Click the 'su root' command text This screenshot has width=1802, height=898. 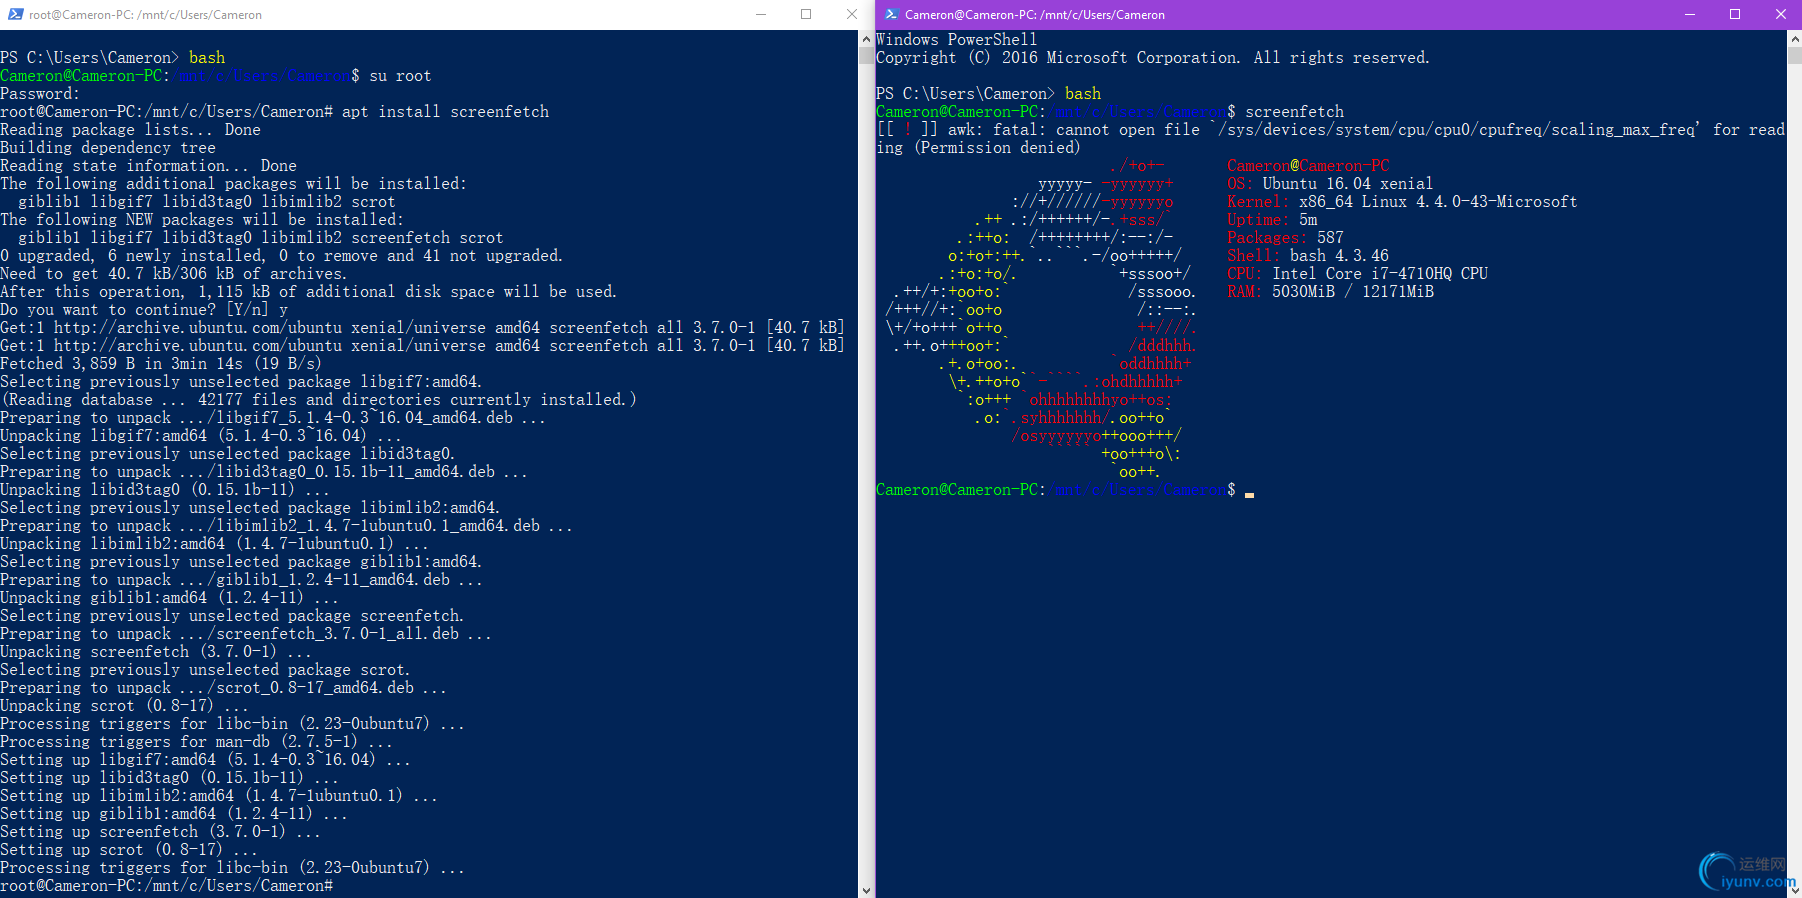[400, 76]
